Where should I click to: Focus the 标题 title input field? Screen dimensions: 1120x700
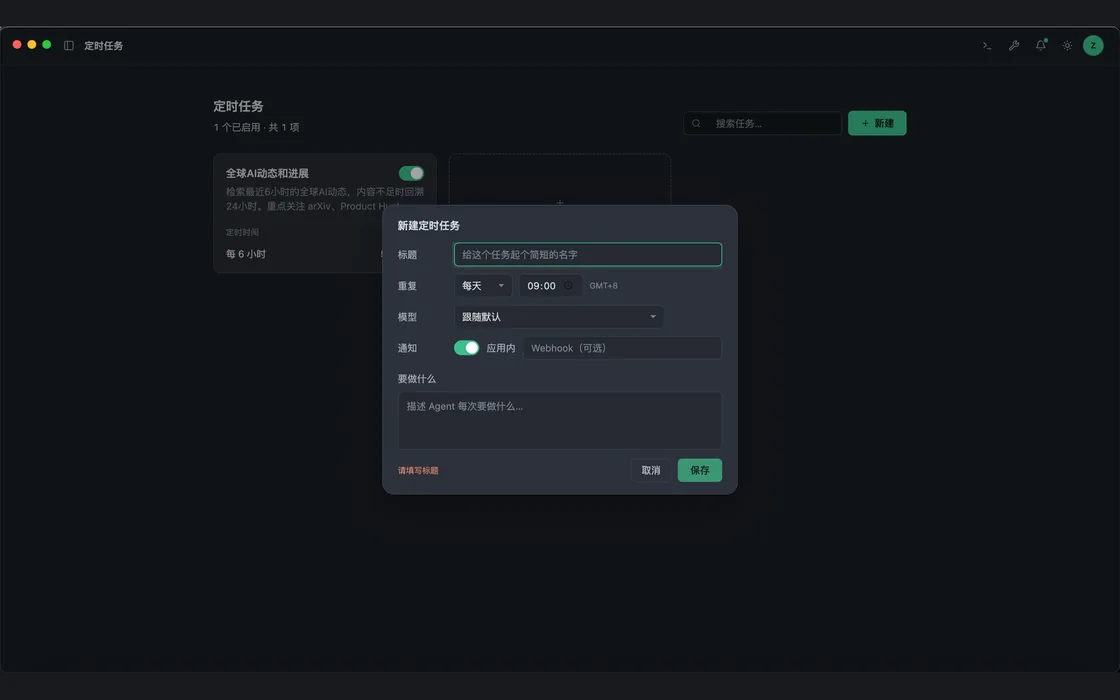click(x=588, y=254)
